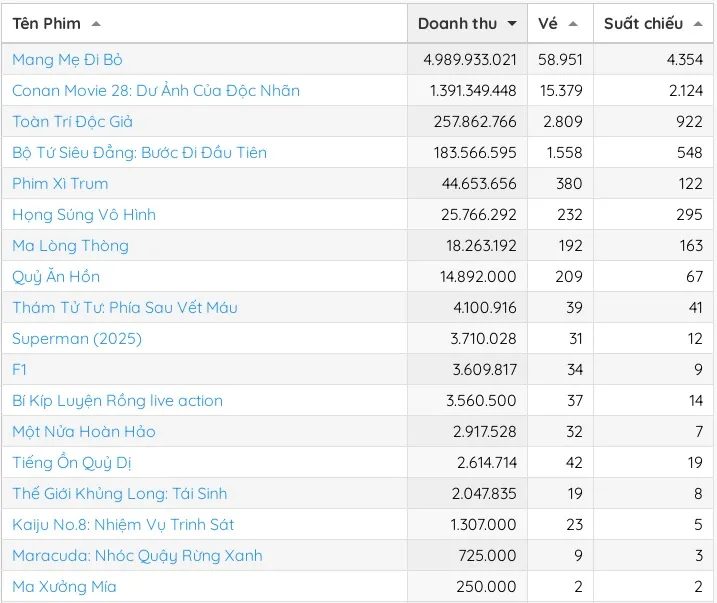Click the Suất chiếu sort arrow
The width and height of the screenshot is (717, 603).
[x=698, y=23]
